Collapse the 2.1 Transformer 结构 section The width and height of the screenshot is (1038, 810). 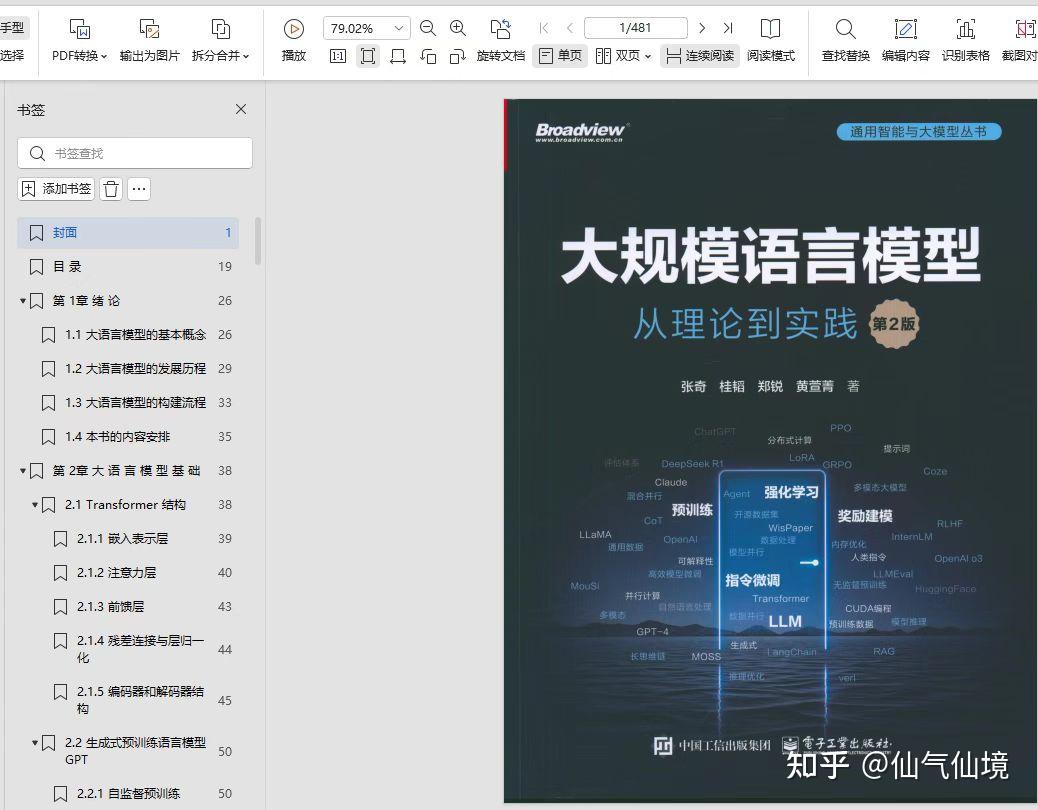point(34,505)
